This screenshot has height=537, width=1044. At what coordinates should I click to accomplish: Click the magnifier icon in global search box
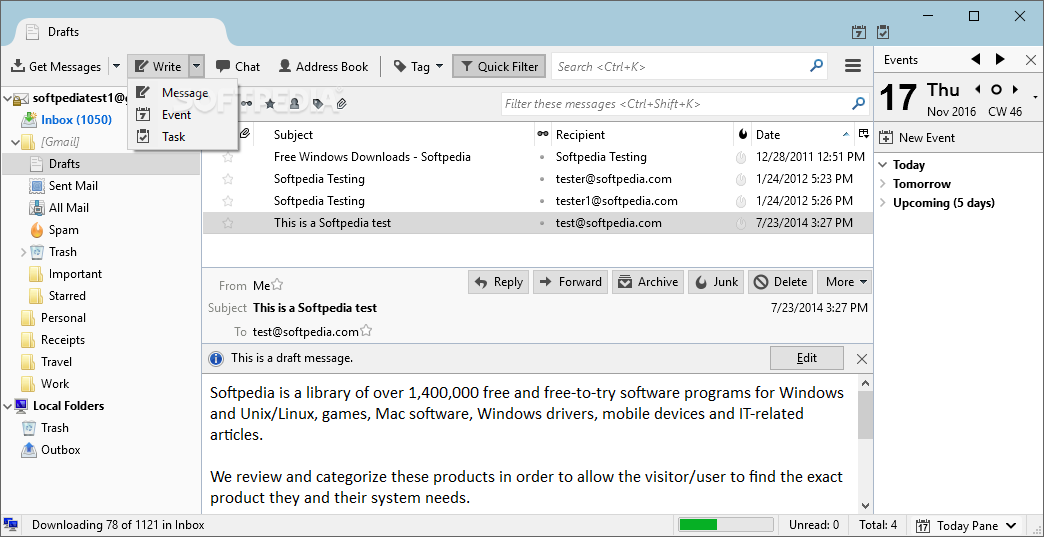point(816,66)
